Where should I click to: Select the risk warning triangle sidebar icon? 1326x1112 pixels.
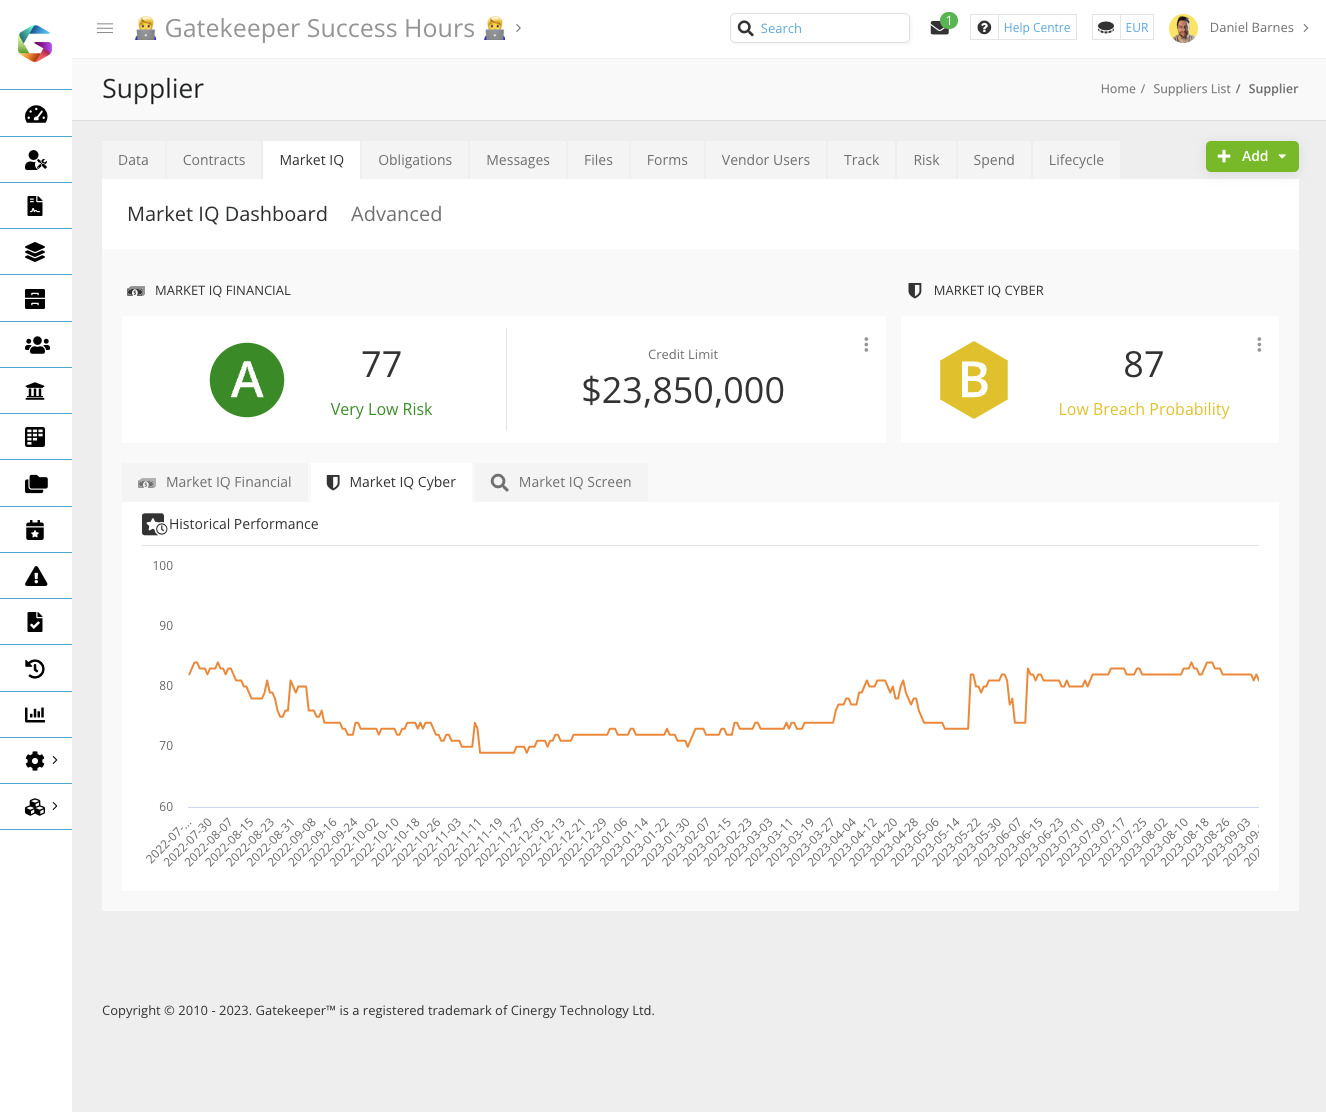point(36,575)
